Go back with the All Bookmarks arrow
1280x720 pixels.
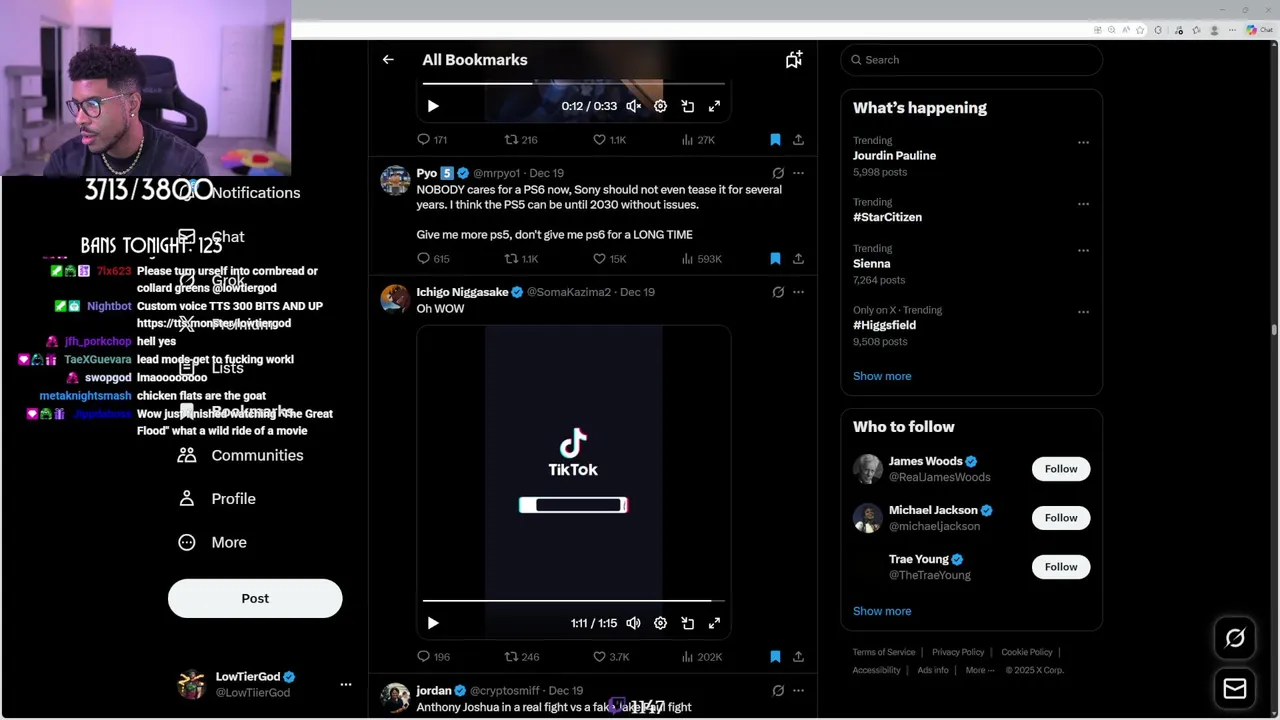388,60
